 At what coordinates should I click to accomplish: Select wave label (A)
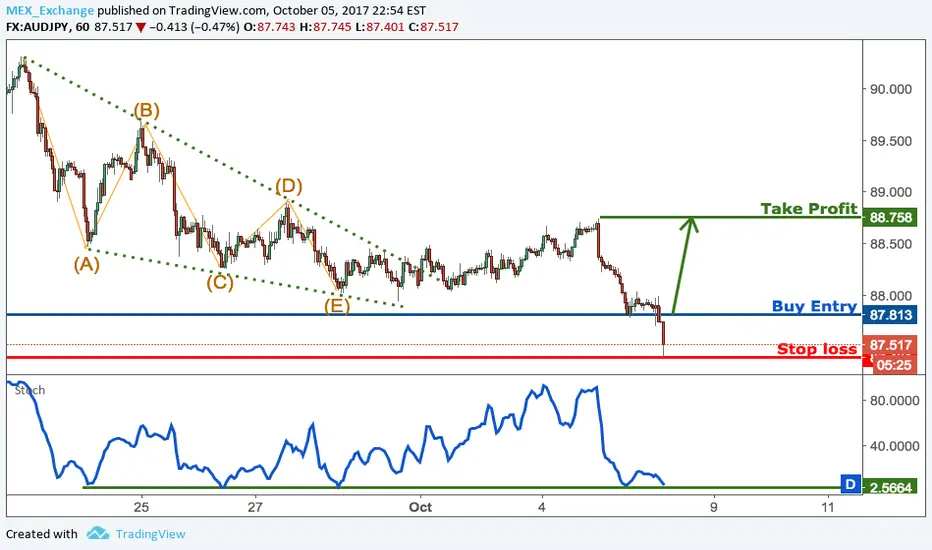tap(87, 264)
